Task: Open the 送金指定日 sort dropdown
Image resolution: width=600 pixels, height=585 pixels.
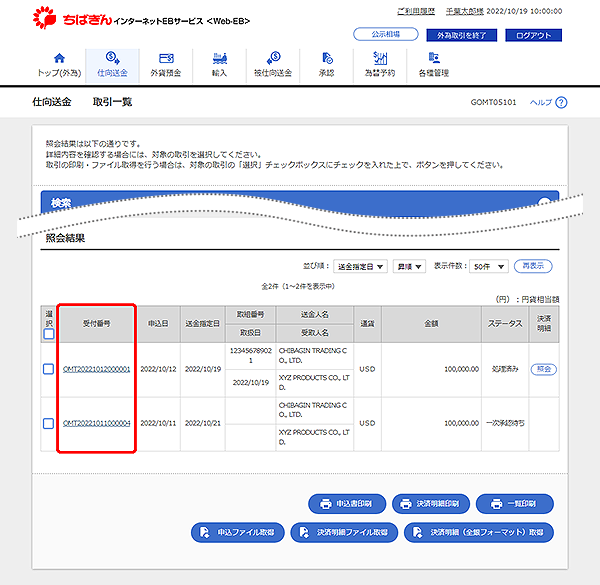Action: click(360, 267)
